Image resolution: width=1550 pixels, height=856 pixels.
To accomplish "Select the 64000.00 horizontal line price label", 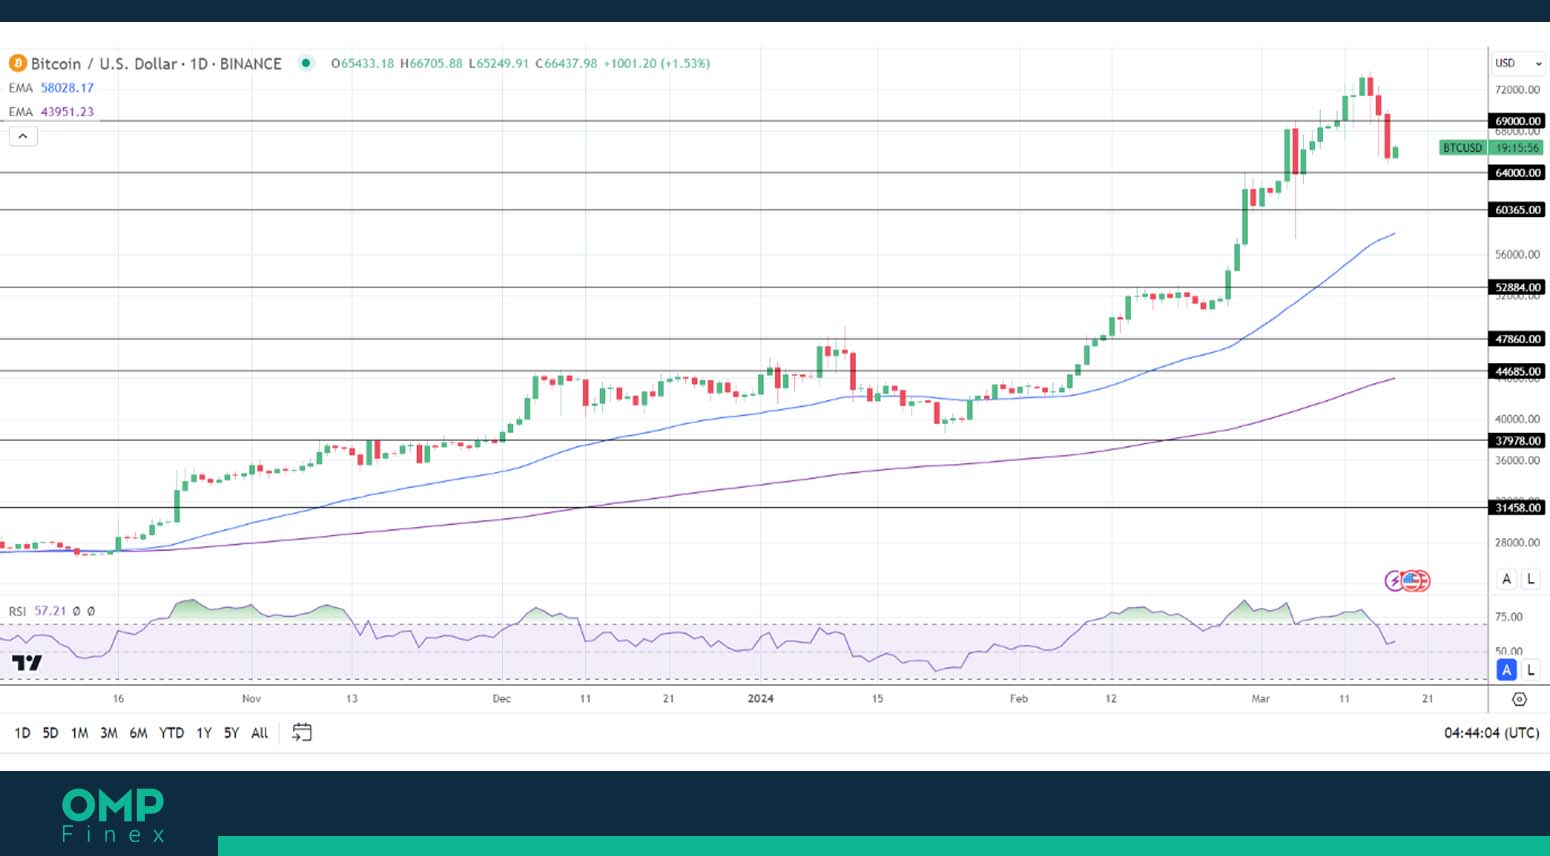I will [1518, 173].
